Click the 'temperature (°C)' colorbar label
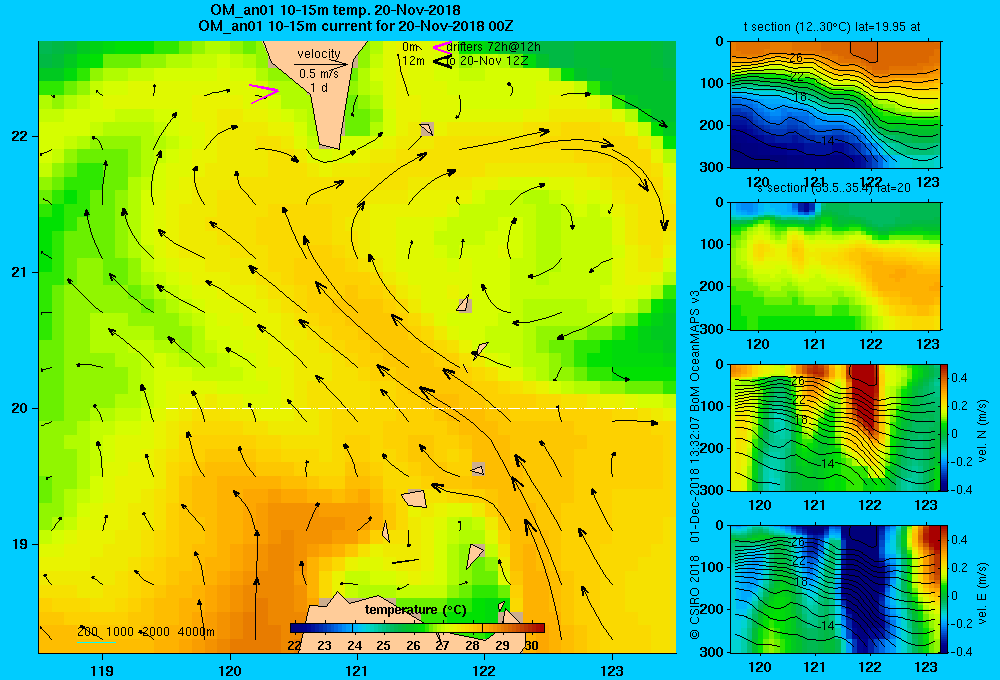This screenshot has width=1000, height=680. pyautogui.click(x=416, y=610)
